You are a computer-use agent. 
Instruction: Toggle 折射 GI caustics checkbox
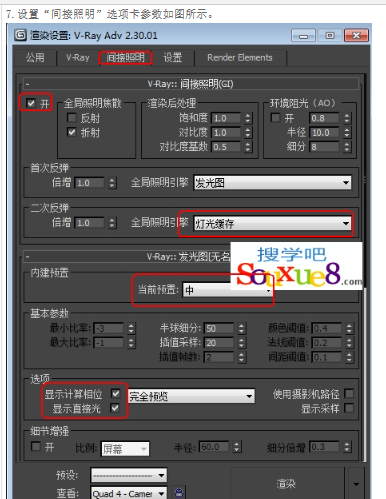coord(72,132)
